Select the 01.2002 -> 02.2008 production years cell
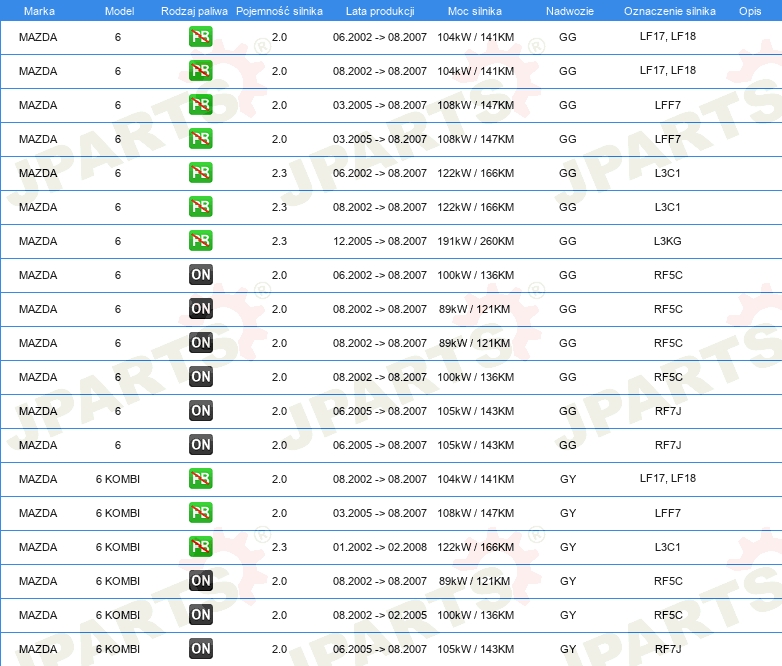This screenshot has width=782, height=666. click(x=379, y=547)
